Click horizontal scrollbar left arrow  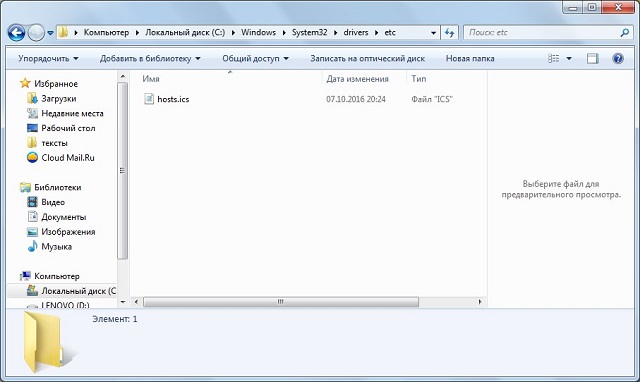(136, 302)
